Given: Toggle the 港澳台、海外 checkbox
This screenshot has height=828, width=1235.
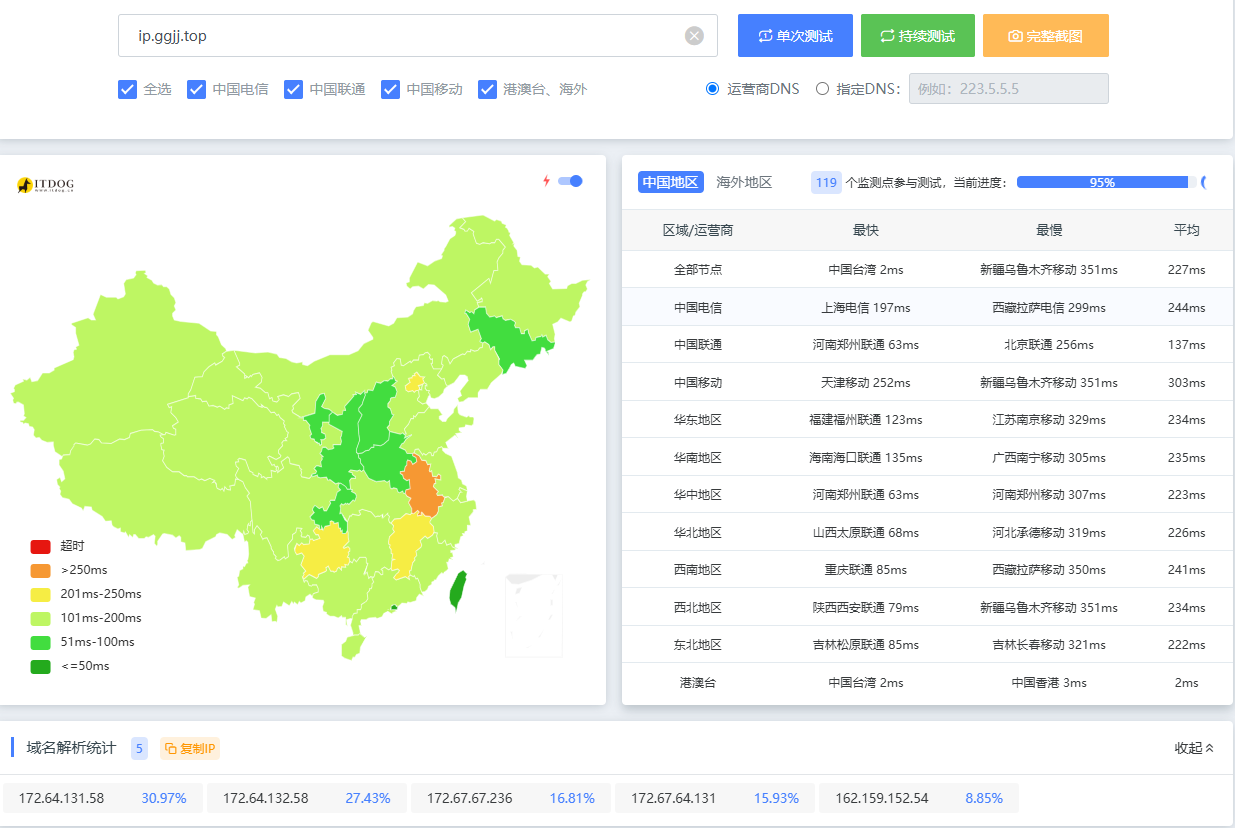Looking at the screenshot, I should coord(488,89).
